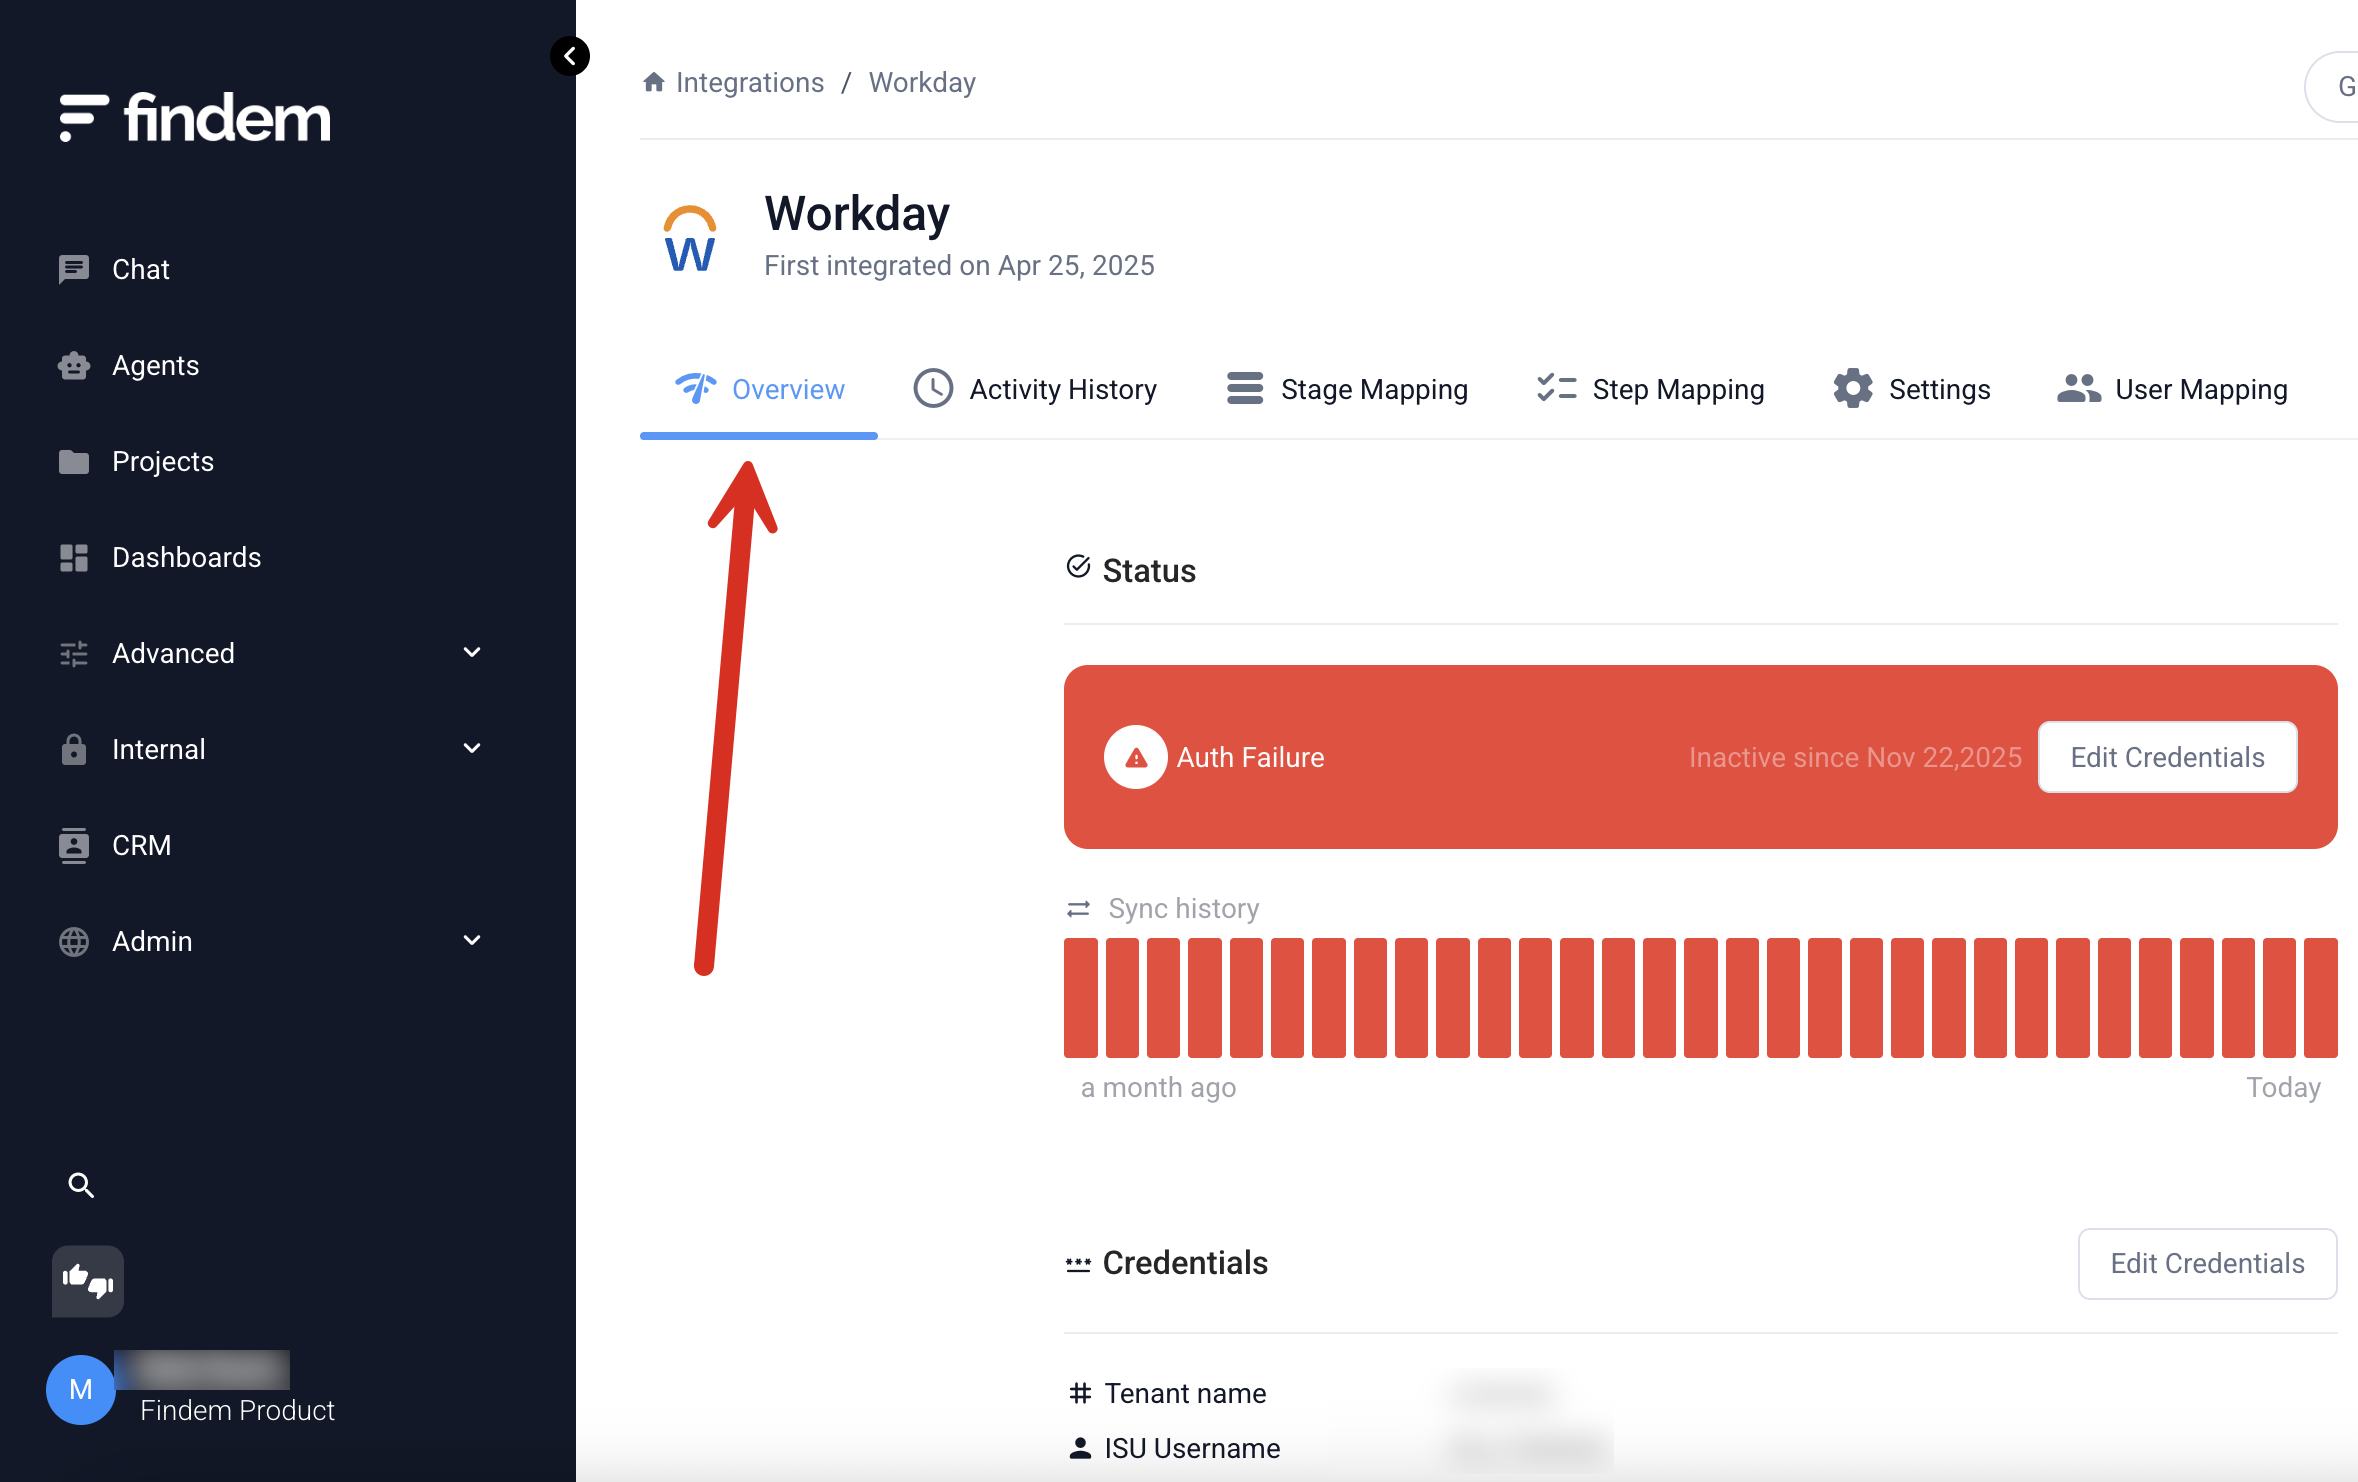
Task: Click the Tenant name field label
Action: (x=1185, y=1393)
